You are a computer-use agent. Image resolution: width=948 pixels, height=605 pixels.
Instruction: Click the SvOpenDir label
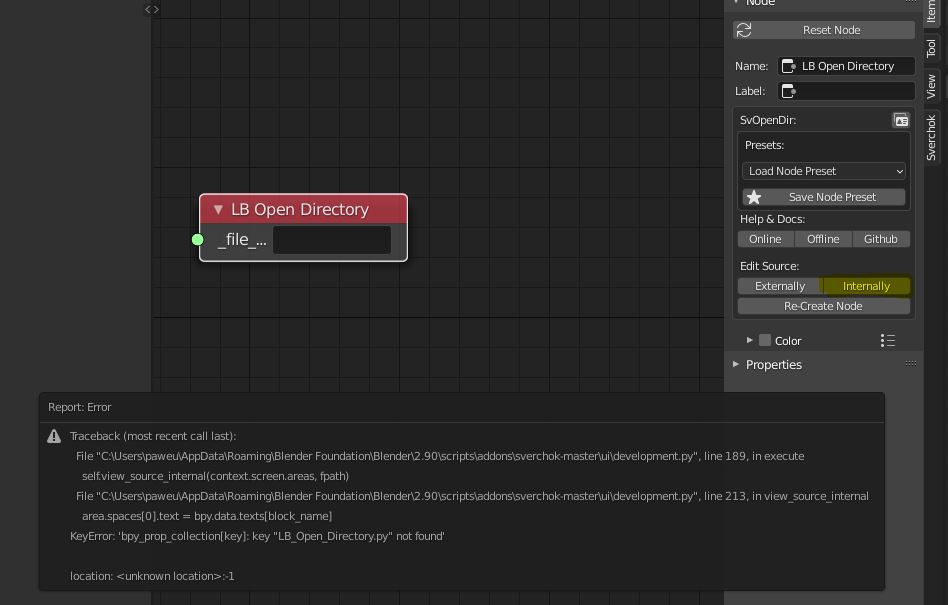pos(768,120)
